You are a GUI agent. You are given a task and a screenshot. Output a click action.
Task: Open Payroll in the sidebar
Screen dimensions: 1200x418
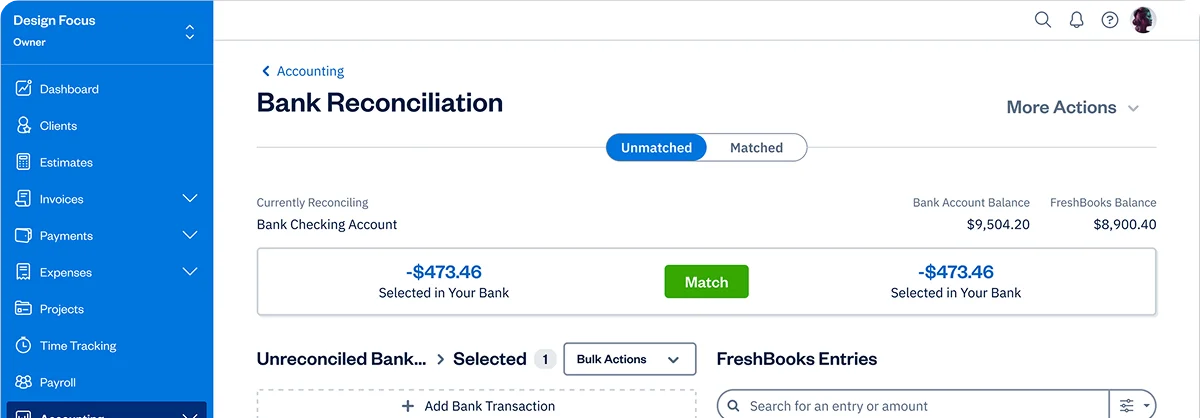(x=57, y=383)
